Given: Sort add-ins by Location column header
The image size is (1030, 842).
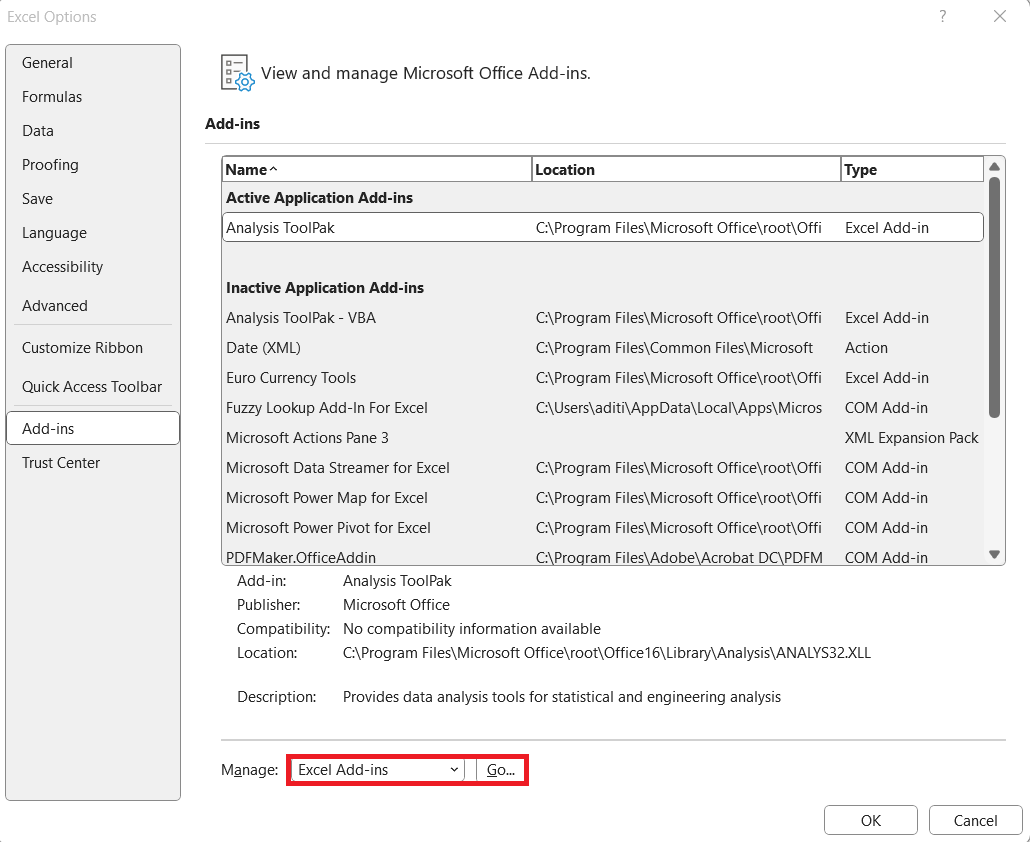Looking at the screenshot, I should click(x=686, y=169).
